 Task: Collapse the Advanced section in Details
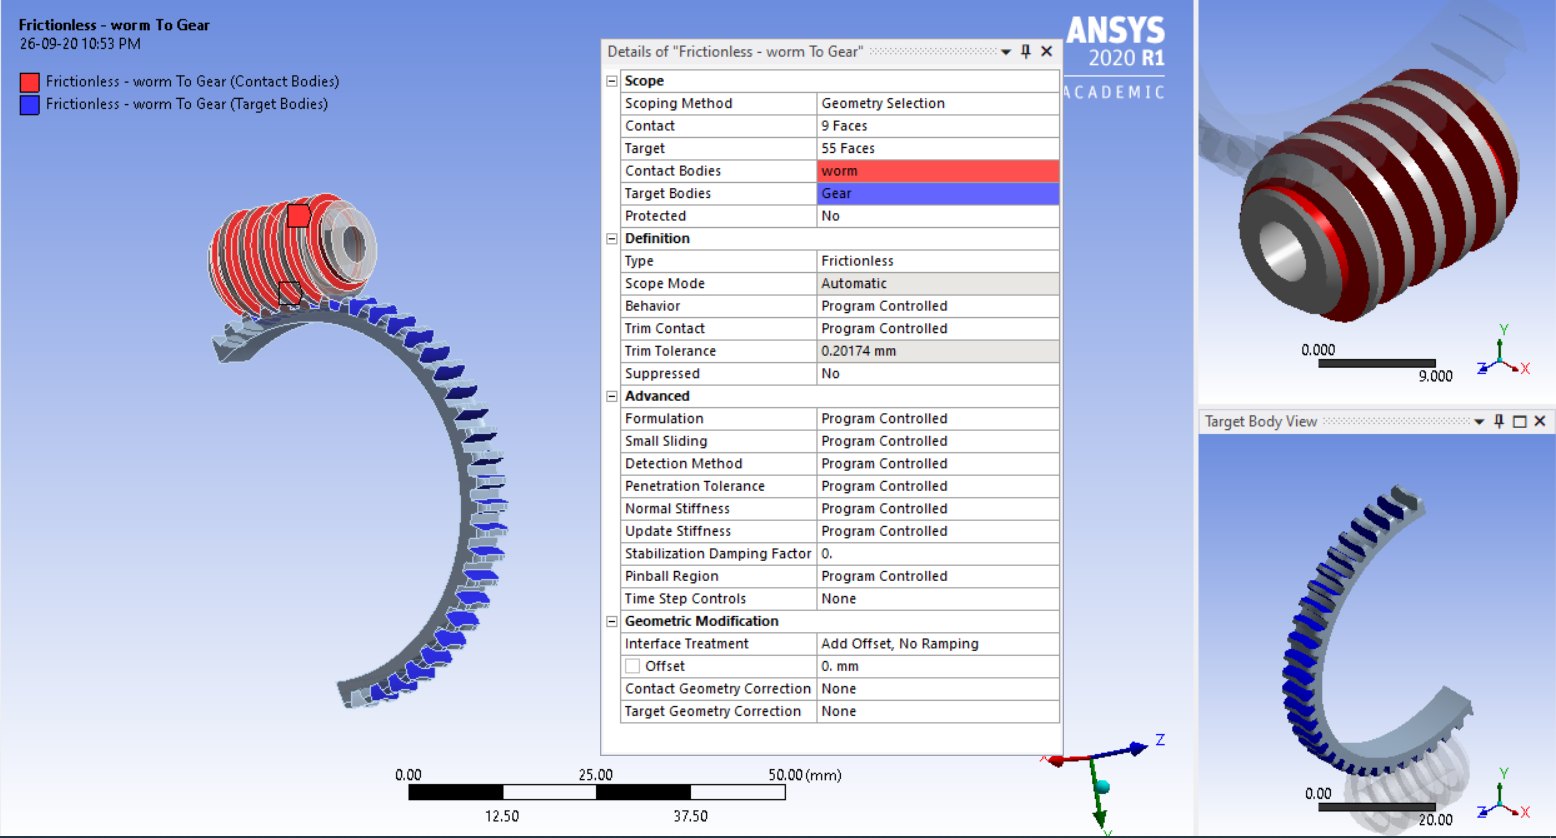click(x=611, y=396)
